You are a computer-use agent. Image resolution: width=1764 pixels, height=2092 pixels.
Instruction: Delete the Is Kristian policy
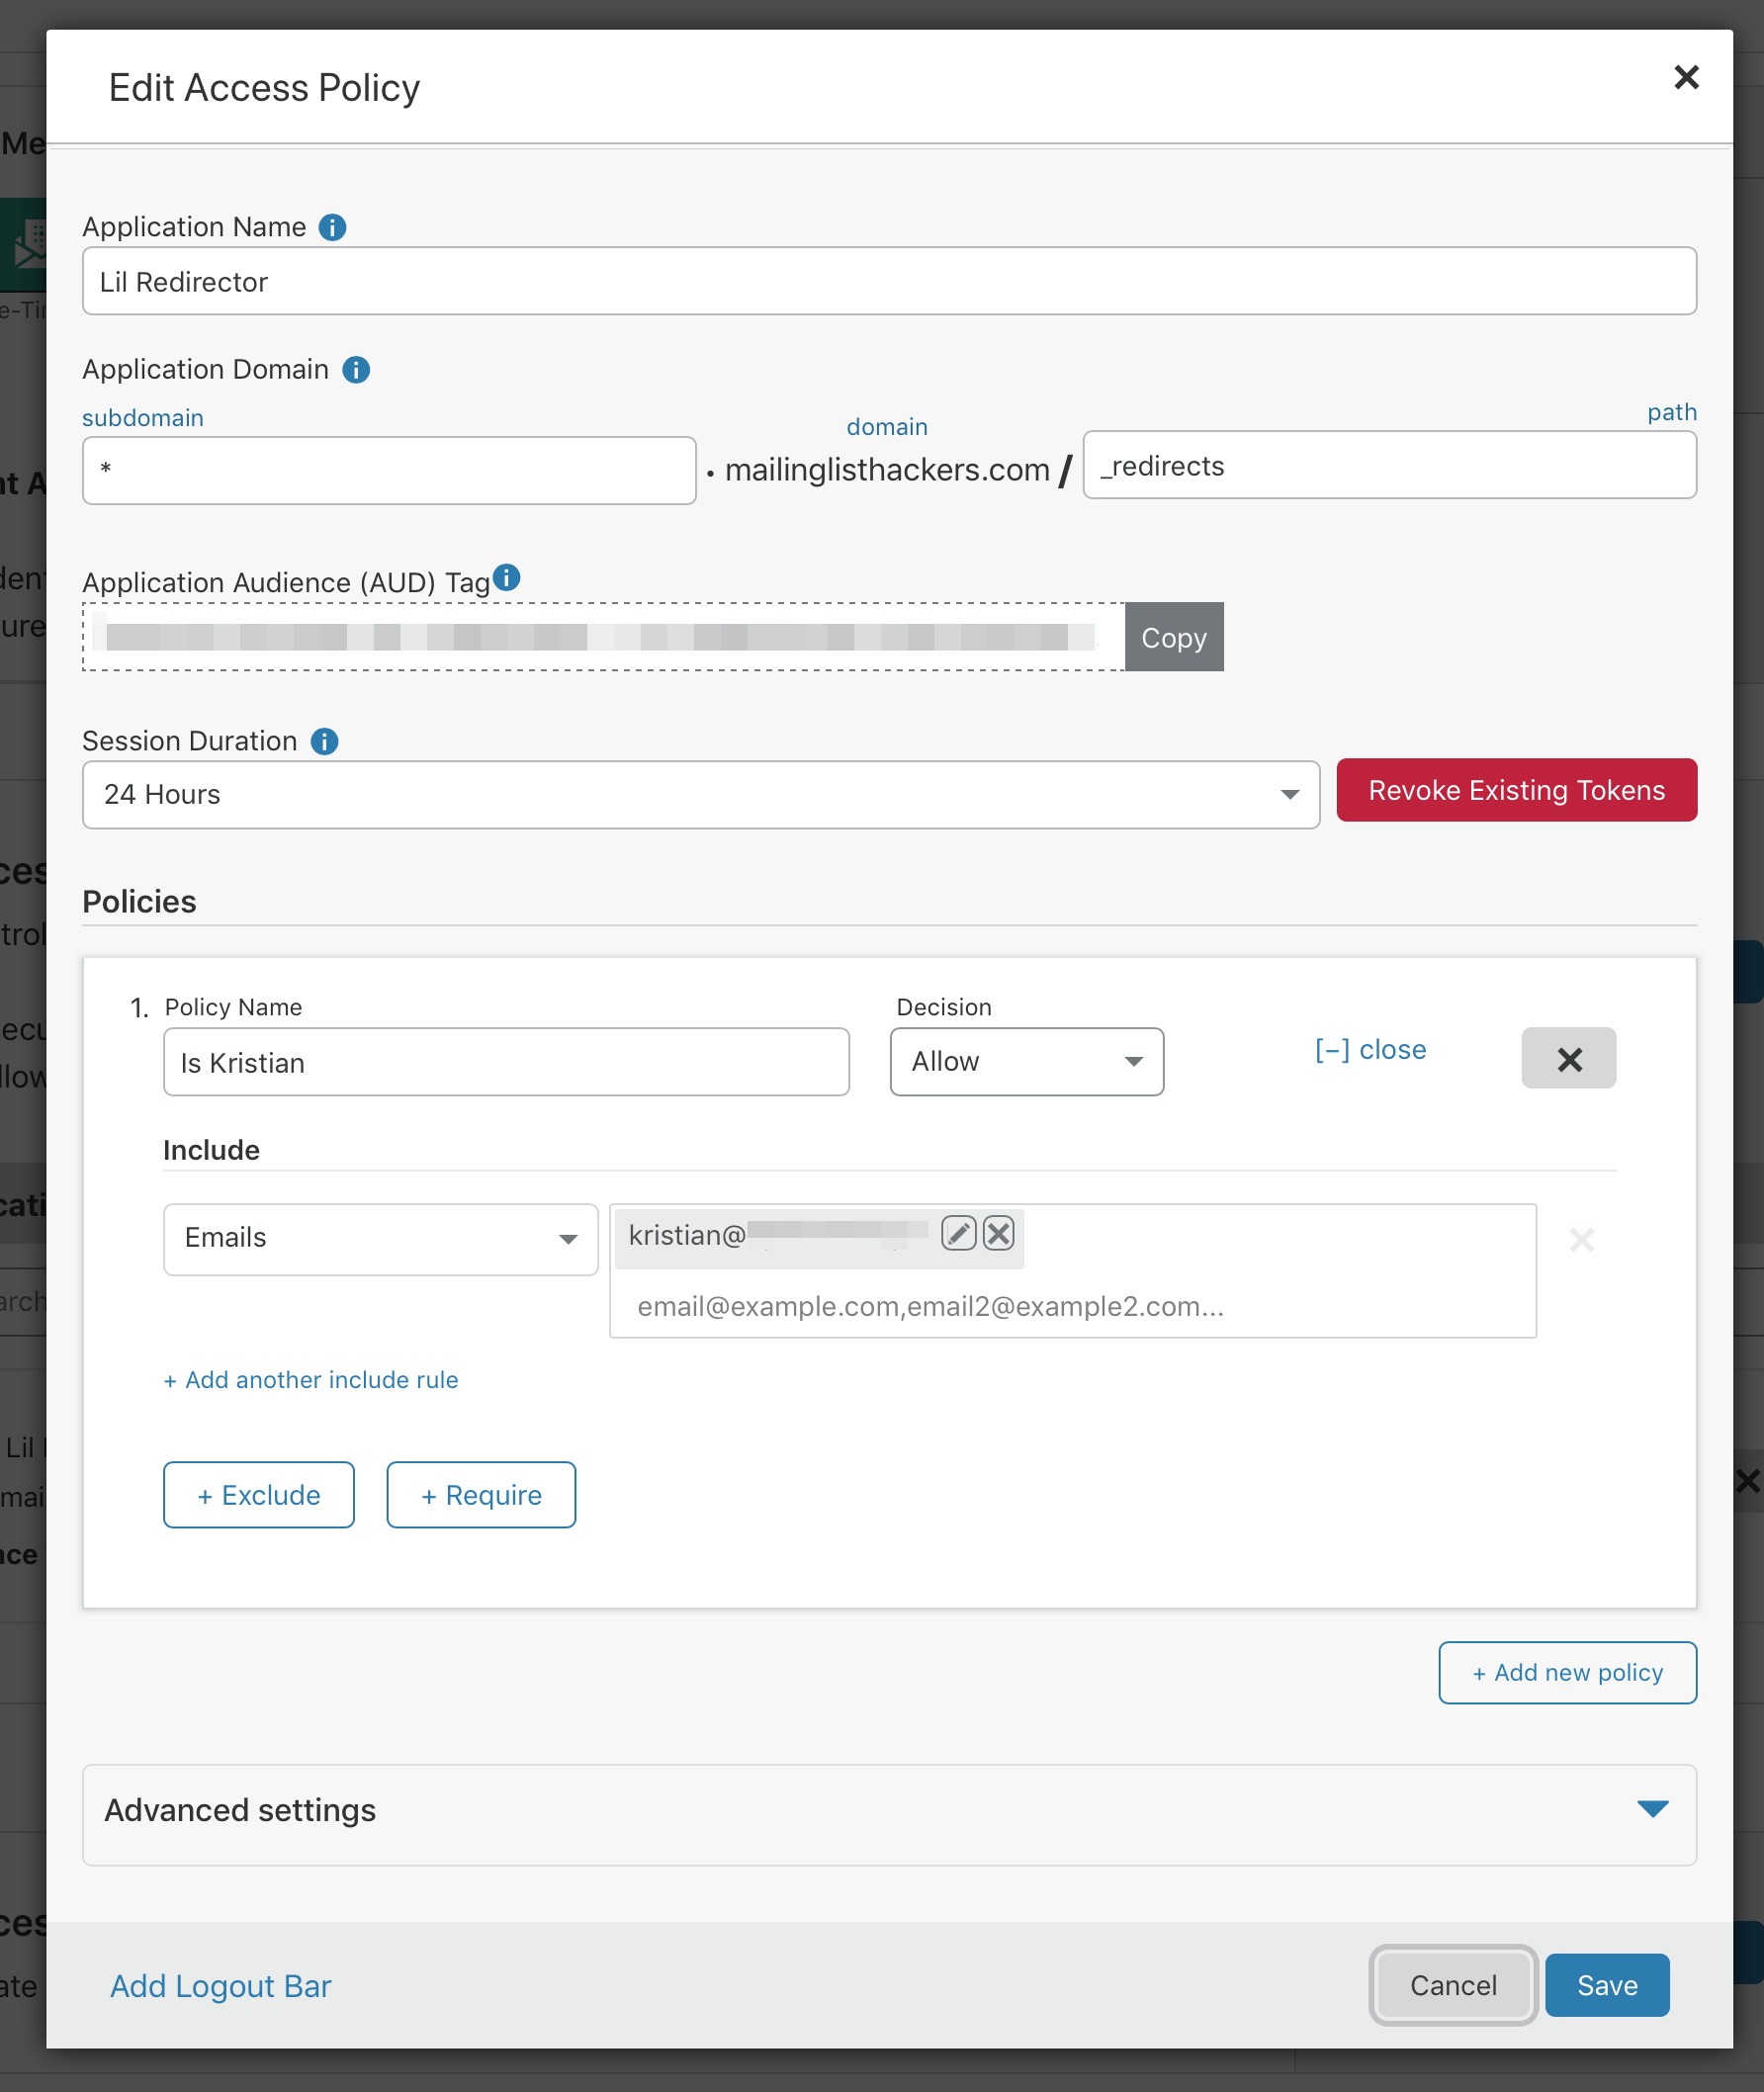(1568, 1058)
